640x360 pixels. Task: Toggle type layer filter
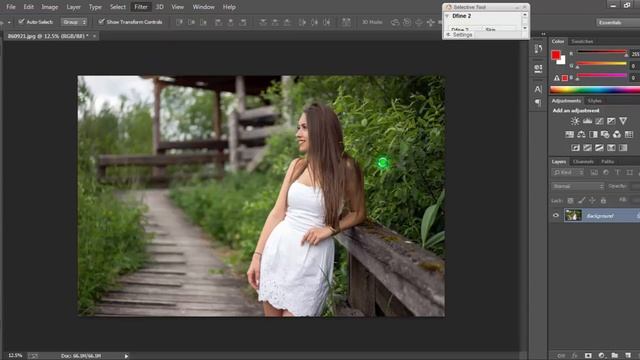coord(618,173)
